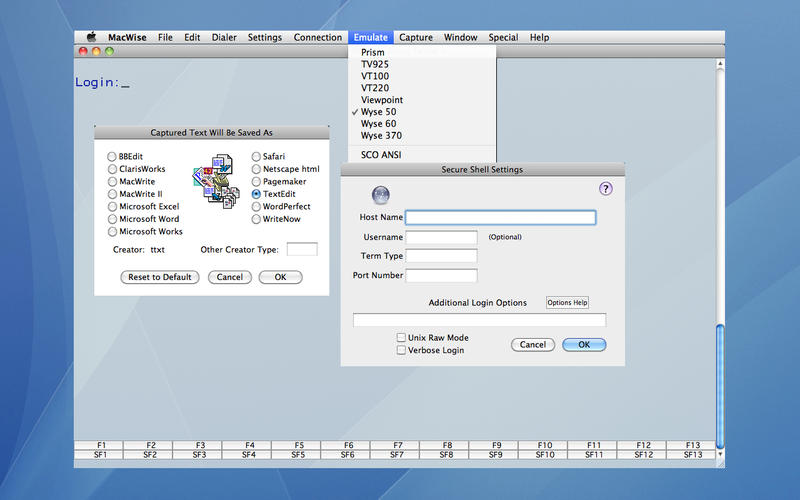Select VT100 from the Emulate menu

422,76
